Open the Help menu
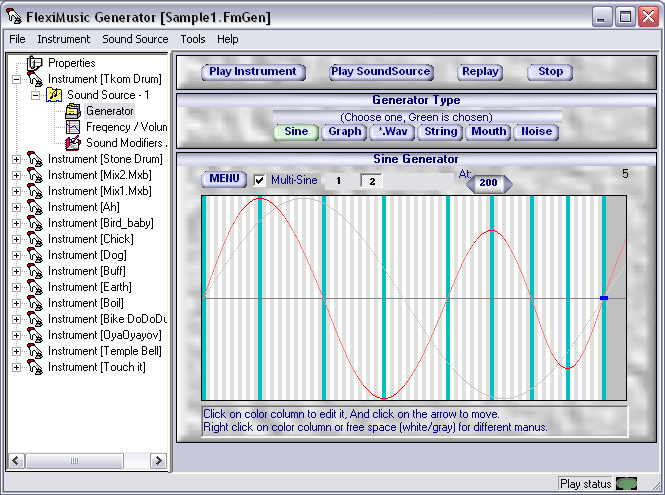The width and height of the screenshot is (665, 495). coord(228,39)
